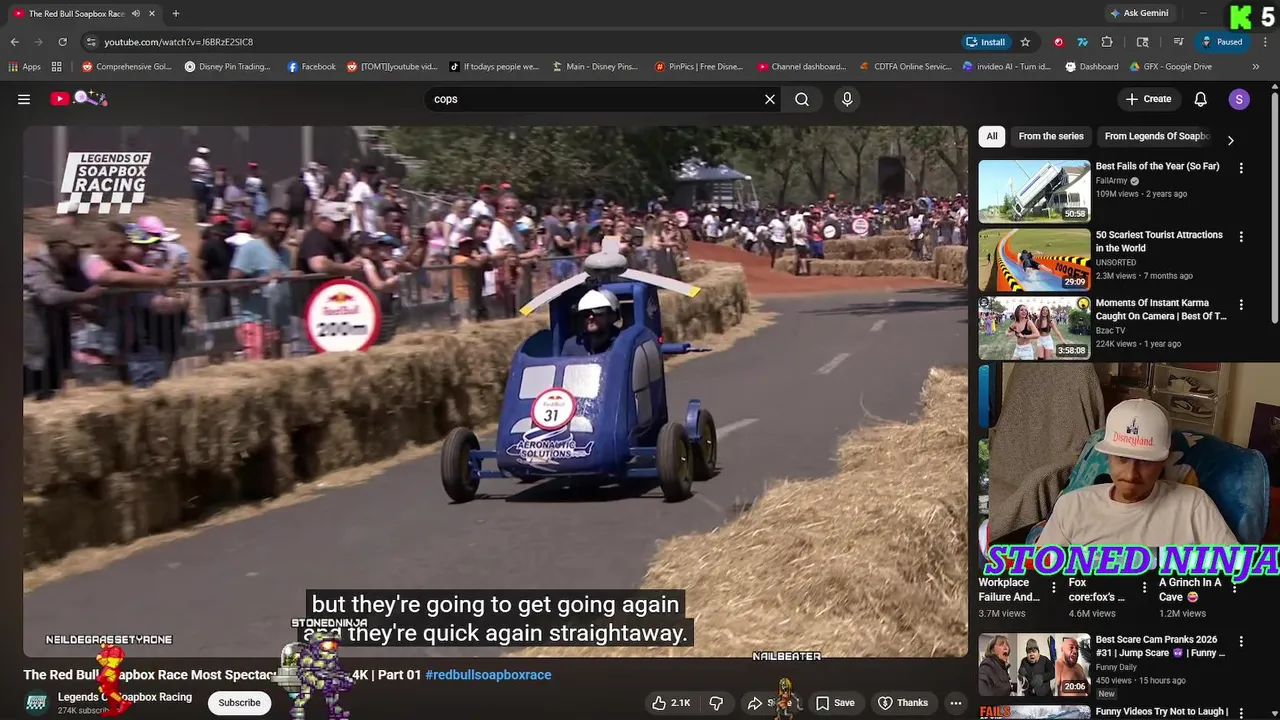Open the invideo AI bookmark
The height and width of the screenshot is (720, 1280).
pyautogui.click(x=1007, y=67)
